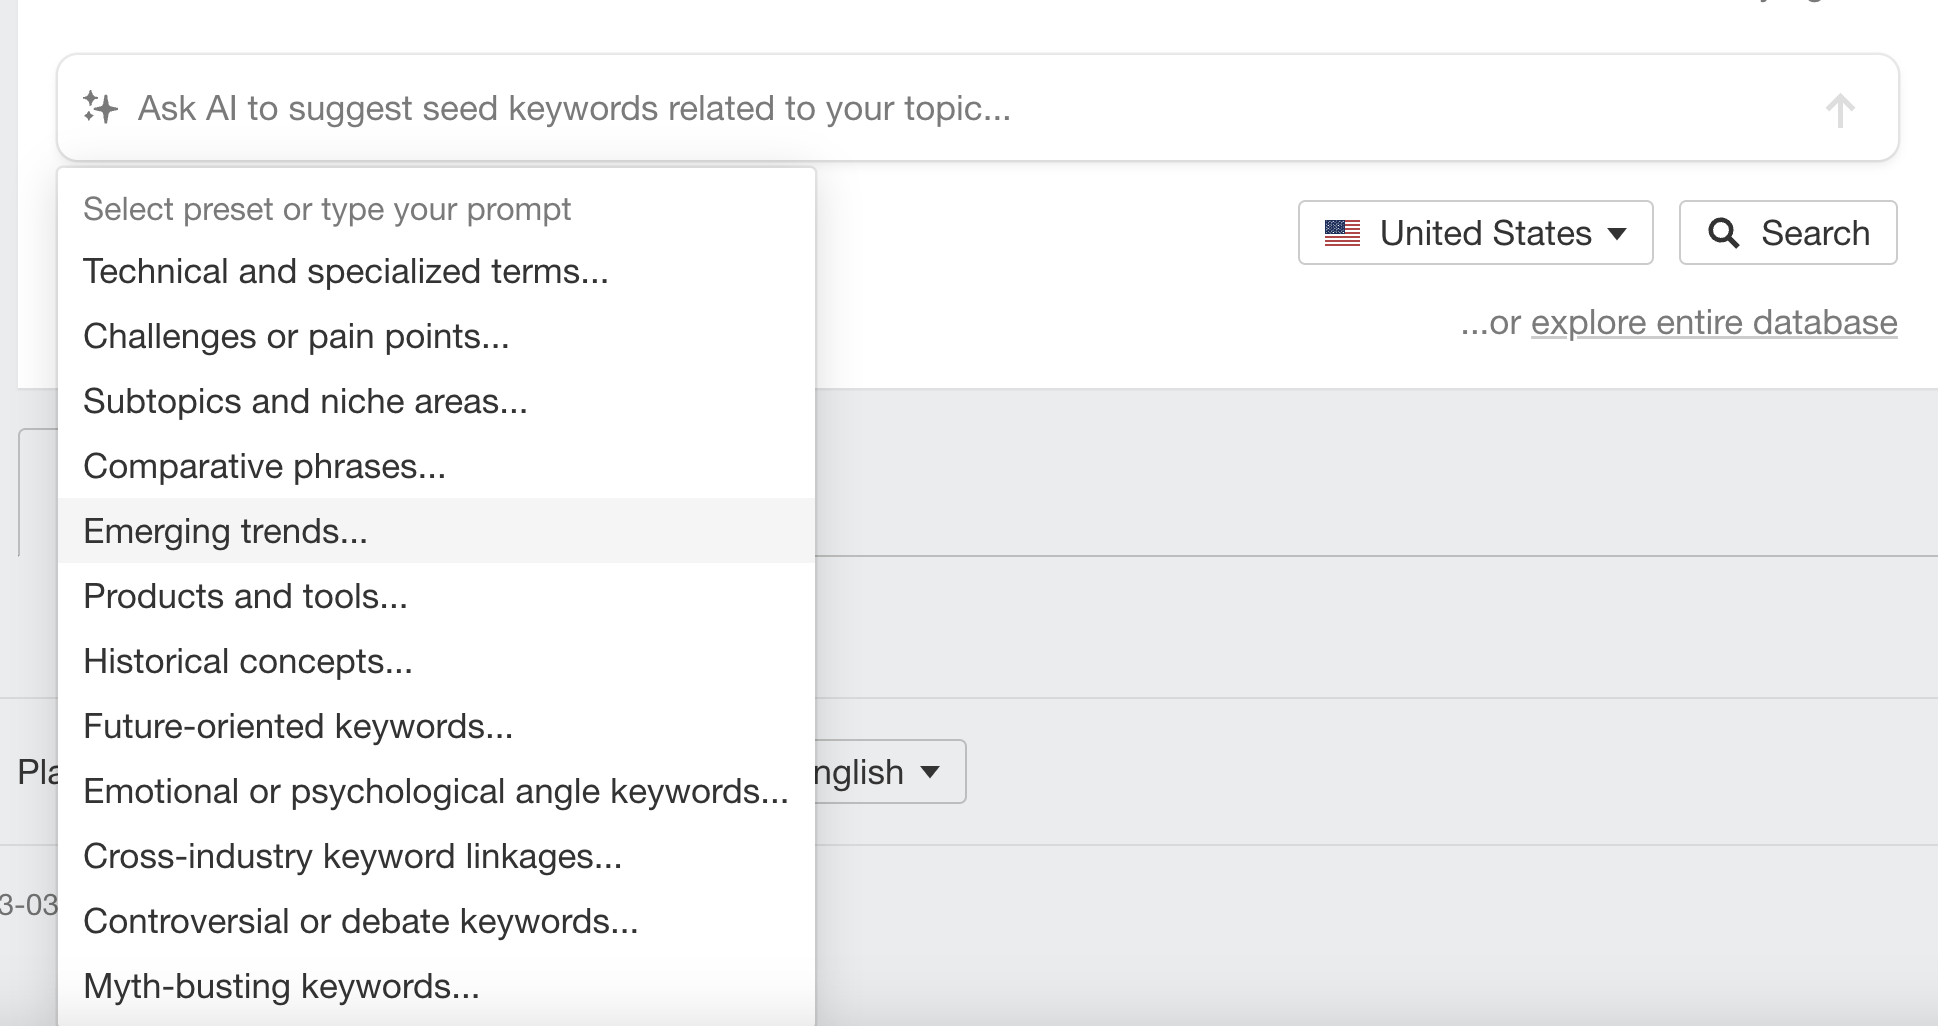1938x1026 pixels.
Task: Expand the English language dropdown
Action: (931, 771)
